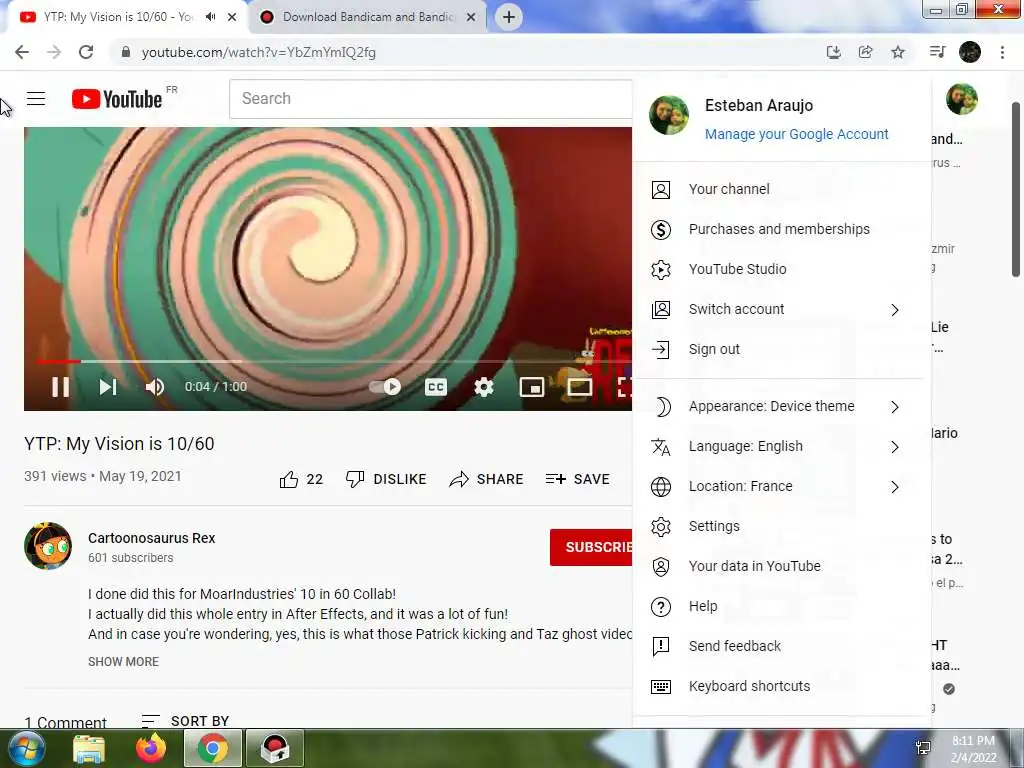Toggle closed captions CC button
The image size is (1024, 768).
coord(436,387)
